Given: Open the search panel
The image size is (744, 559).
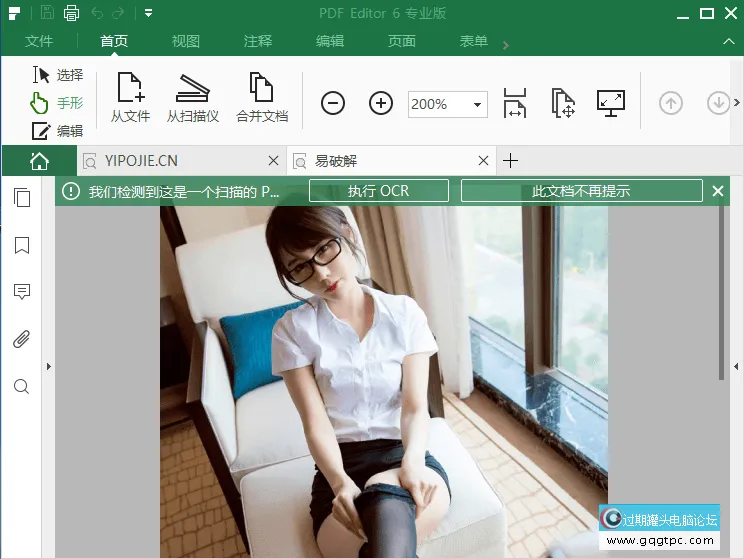Looking at the screenshot, I should (x=22, y=387).
